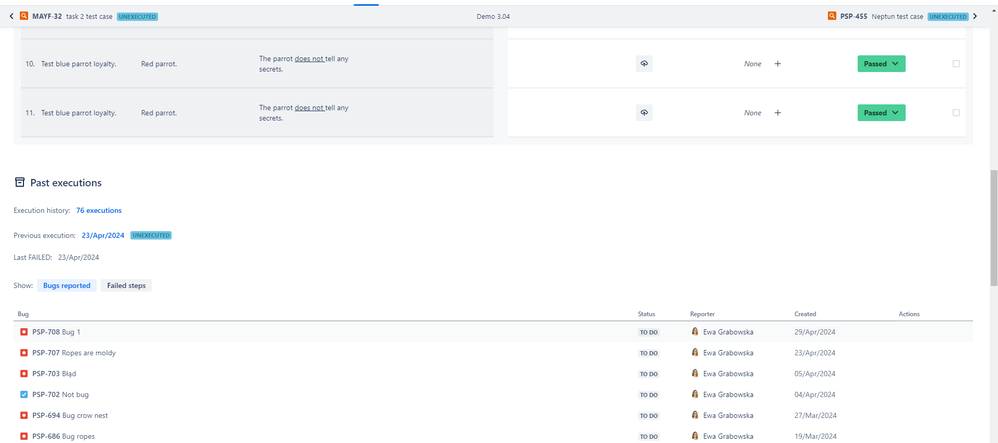The height and width of the screenshot is (443, 998).
Task: Open bug PSP-707 Ropes are moldy
Action: coord(74,353)
